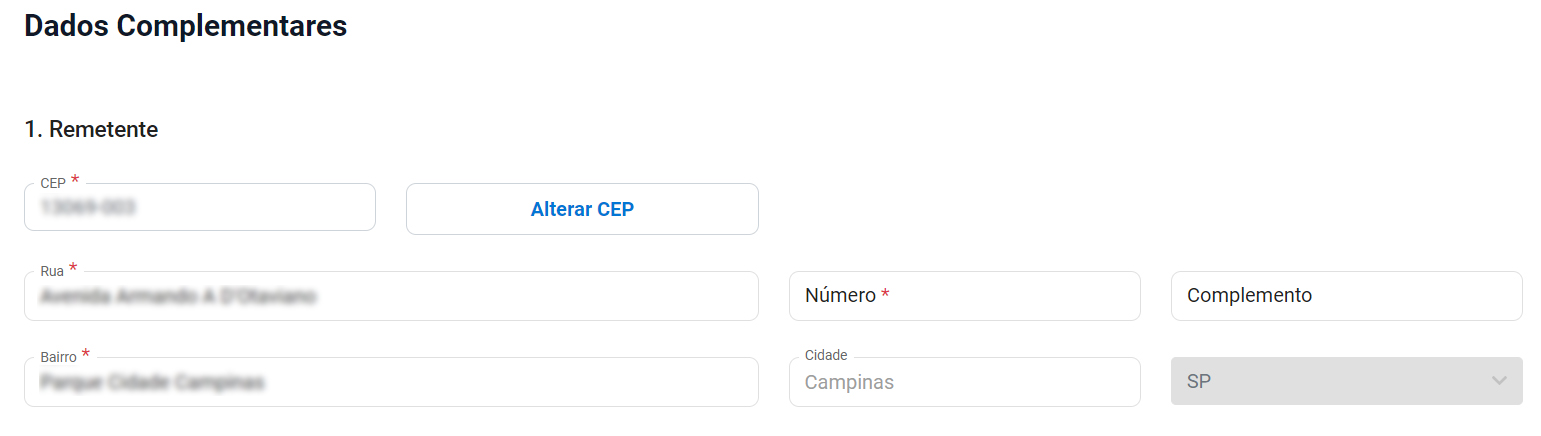Image resolution: width=1541 pixels, height=436 pixels.
Task: Click the Bairro floating label
Action: click(58, 357)
